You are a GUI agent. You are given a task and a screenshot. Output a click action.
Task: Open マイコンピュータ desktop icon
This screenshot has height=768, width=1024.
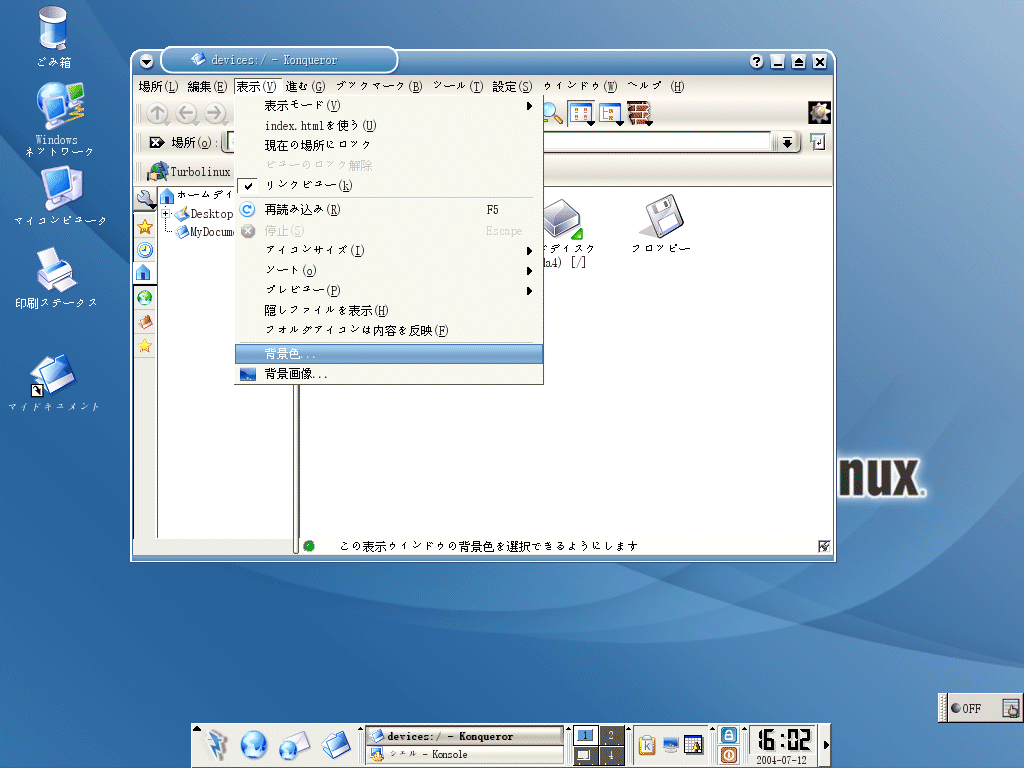61,196
